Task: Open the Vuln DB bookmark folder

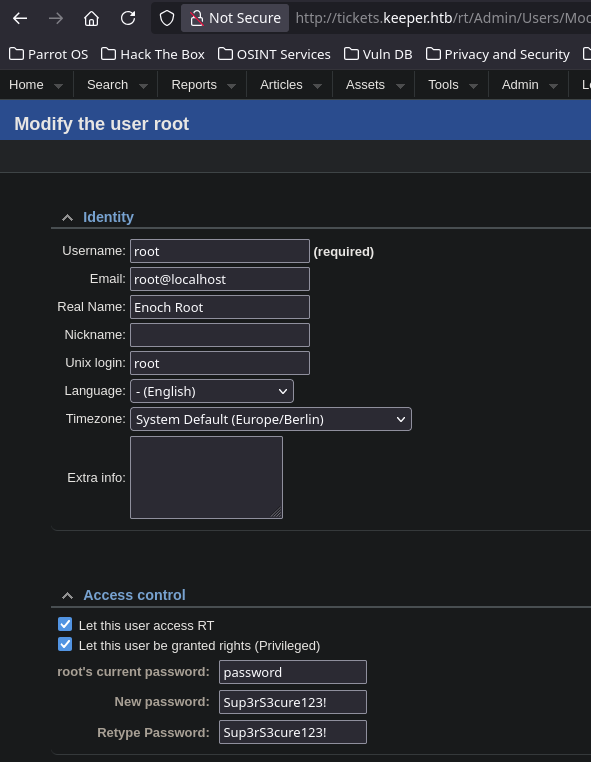Action: pyautogui.click(x=378, y=54)
